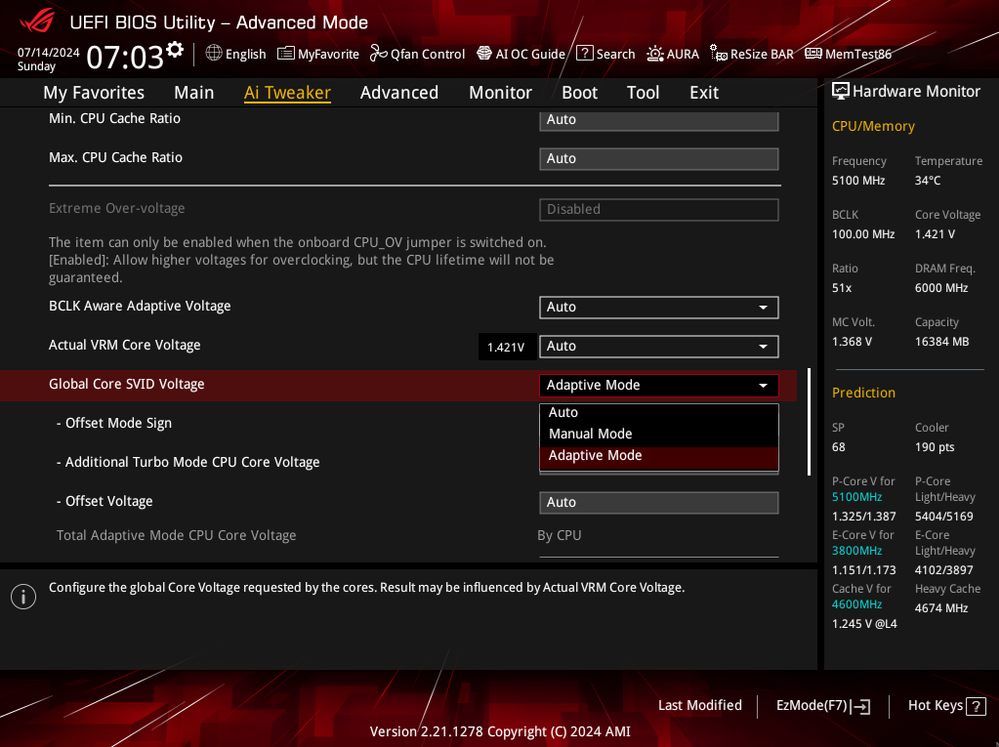This screenshot has height=747, width=999.
Task: Click the MemTest86 icon
Action: [x=813, y=54]
